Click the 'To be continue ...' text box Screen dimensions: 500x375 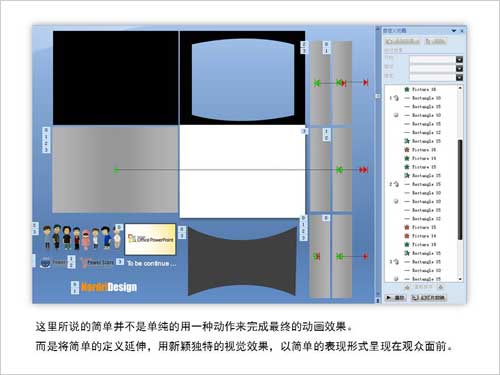pos(151,263)
